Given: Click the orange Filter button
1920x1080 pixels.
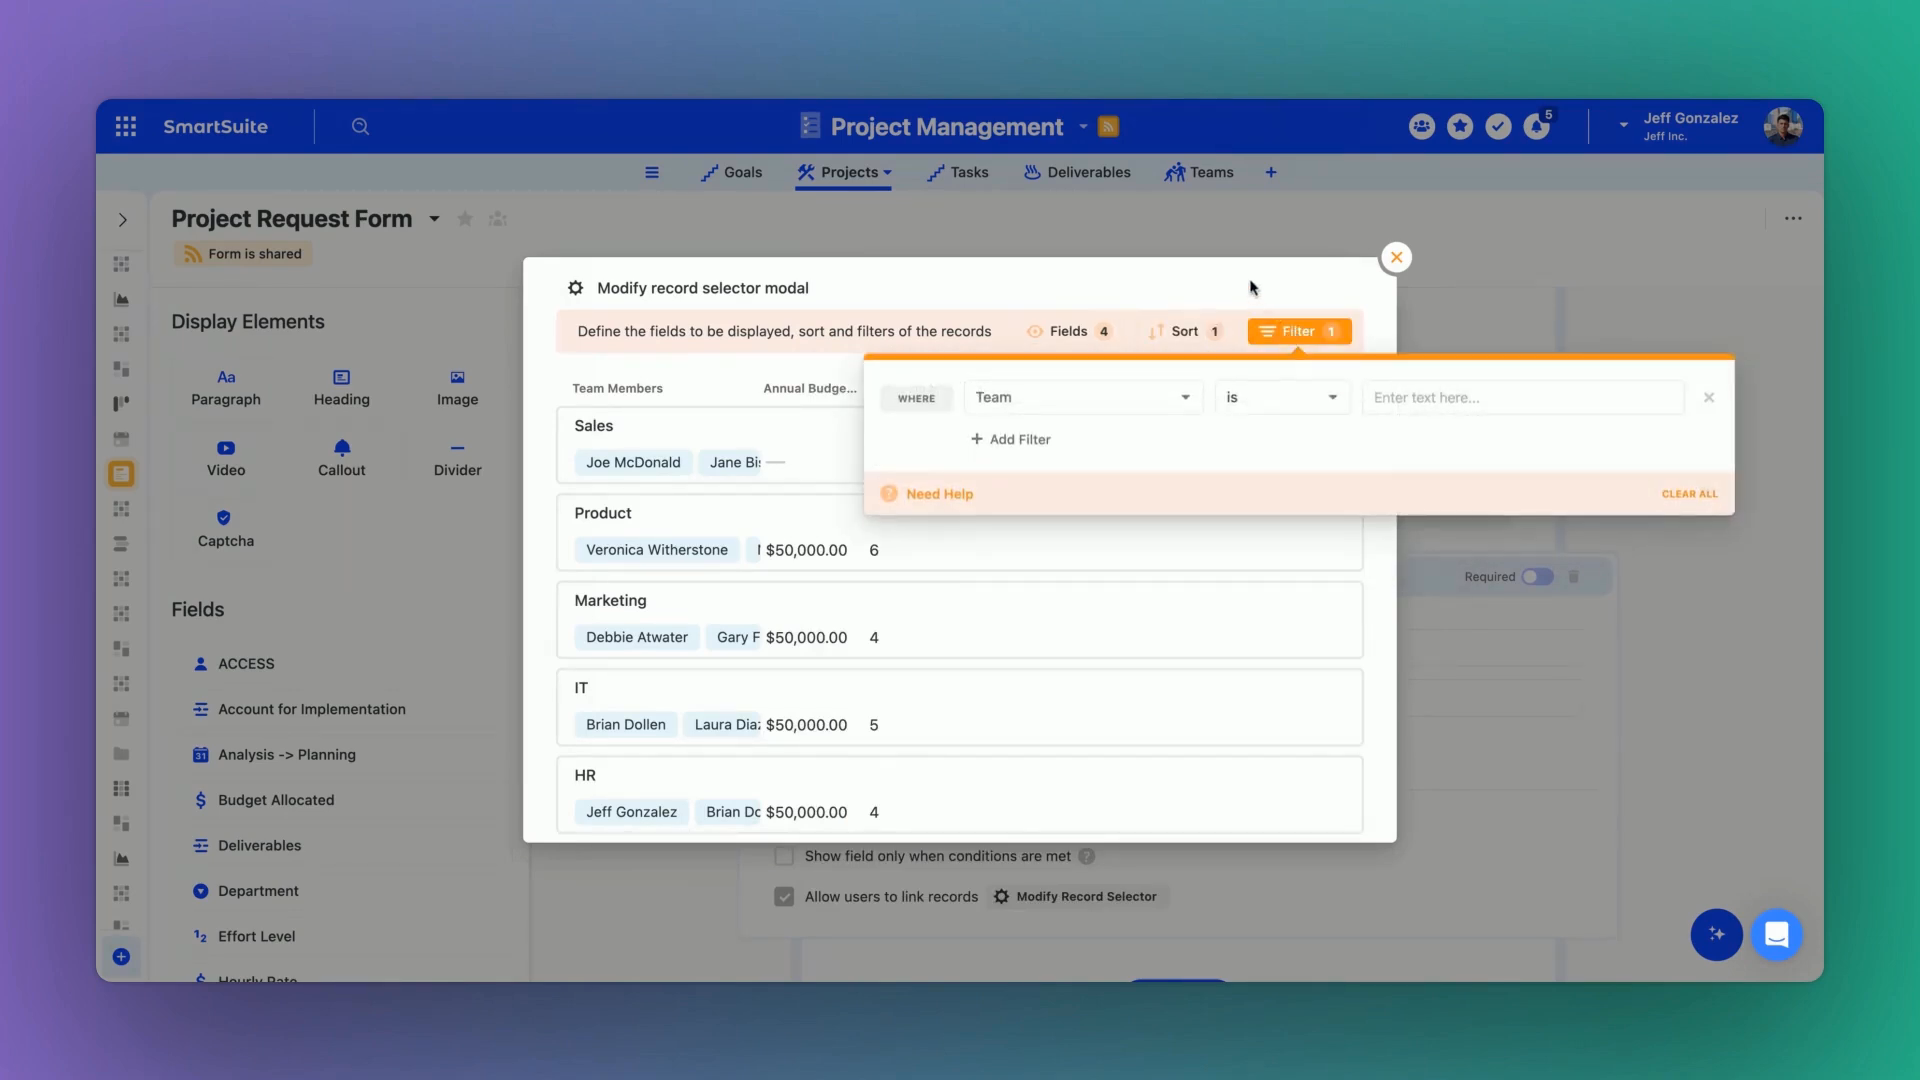Looking at the screenshot, I should pos(1299,332).
